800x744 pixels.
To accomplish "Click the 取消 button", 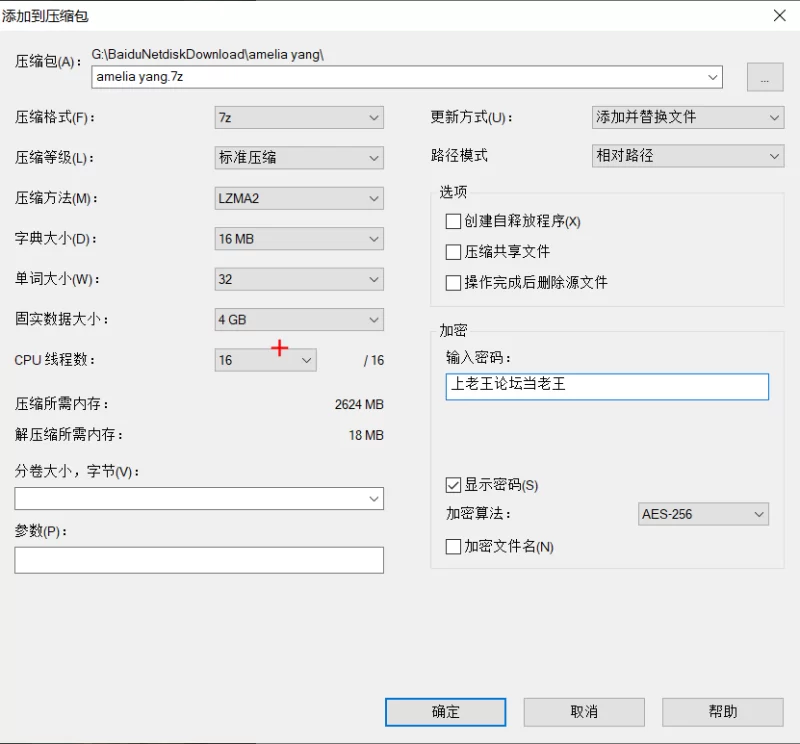I will 584,712.
